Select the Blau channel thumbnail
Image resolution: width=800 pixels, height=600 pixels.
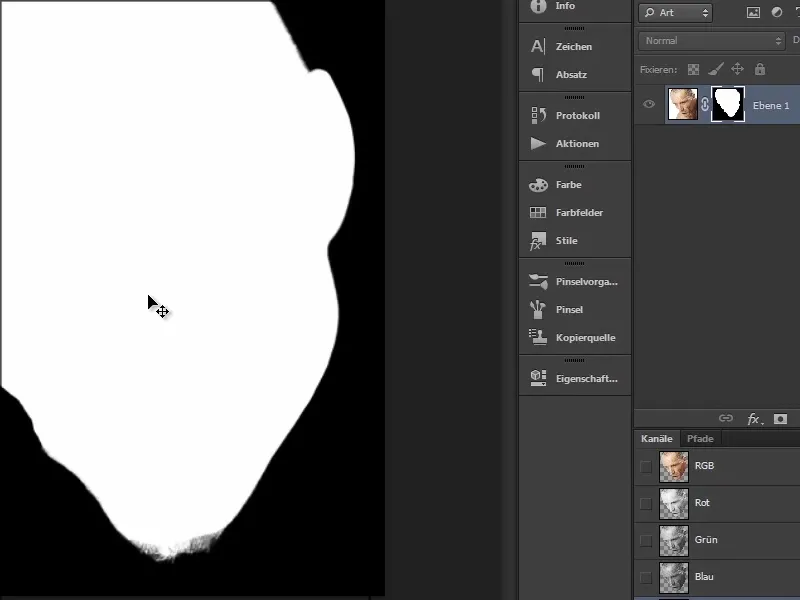coord(674,578)
